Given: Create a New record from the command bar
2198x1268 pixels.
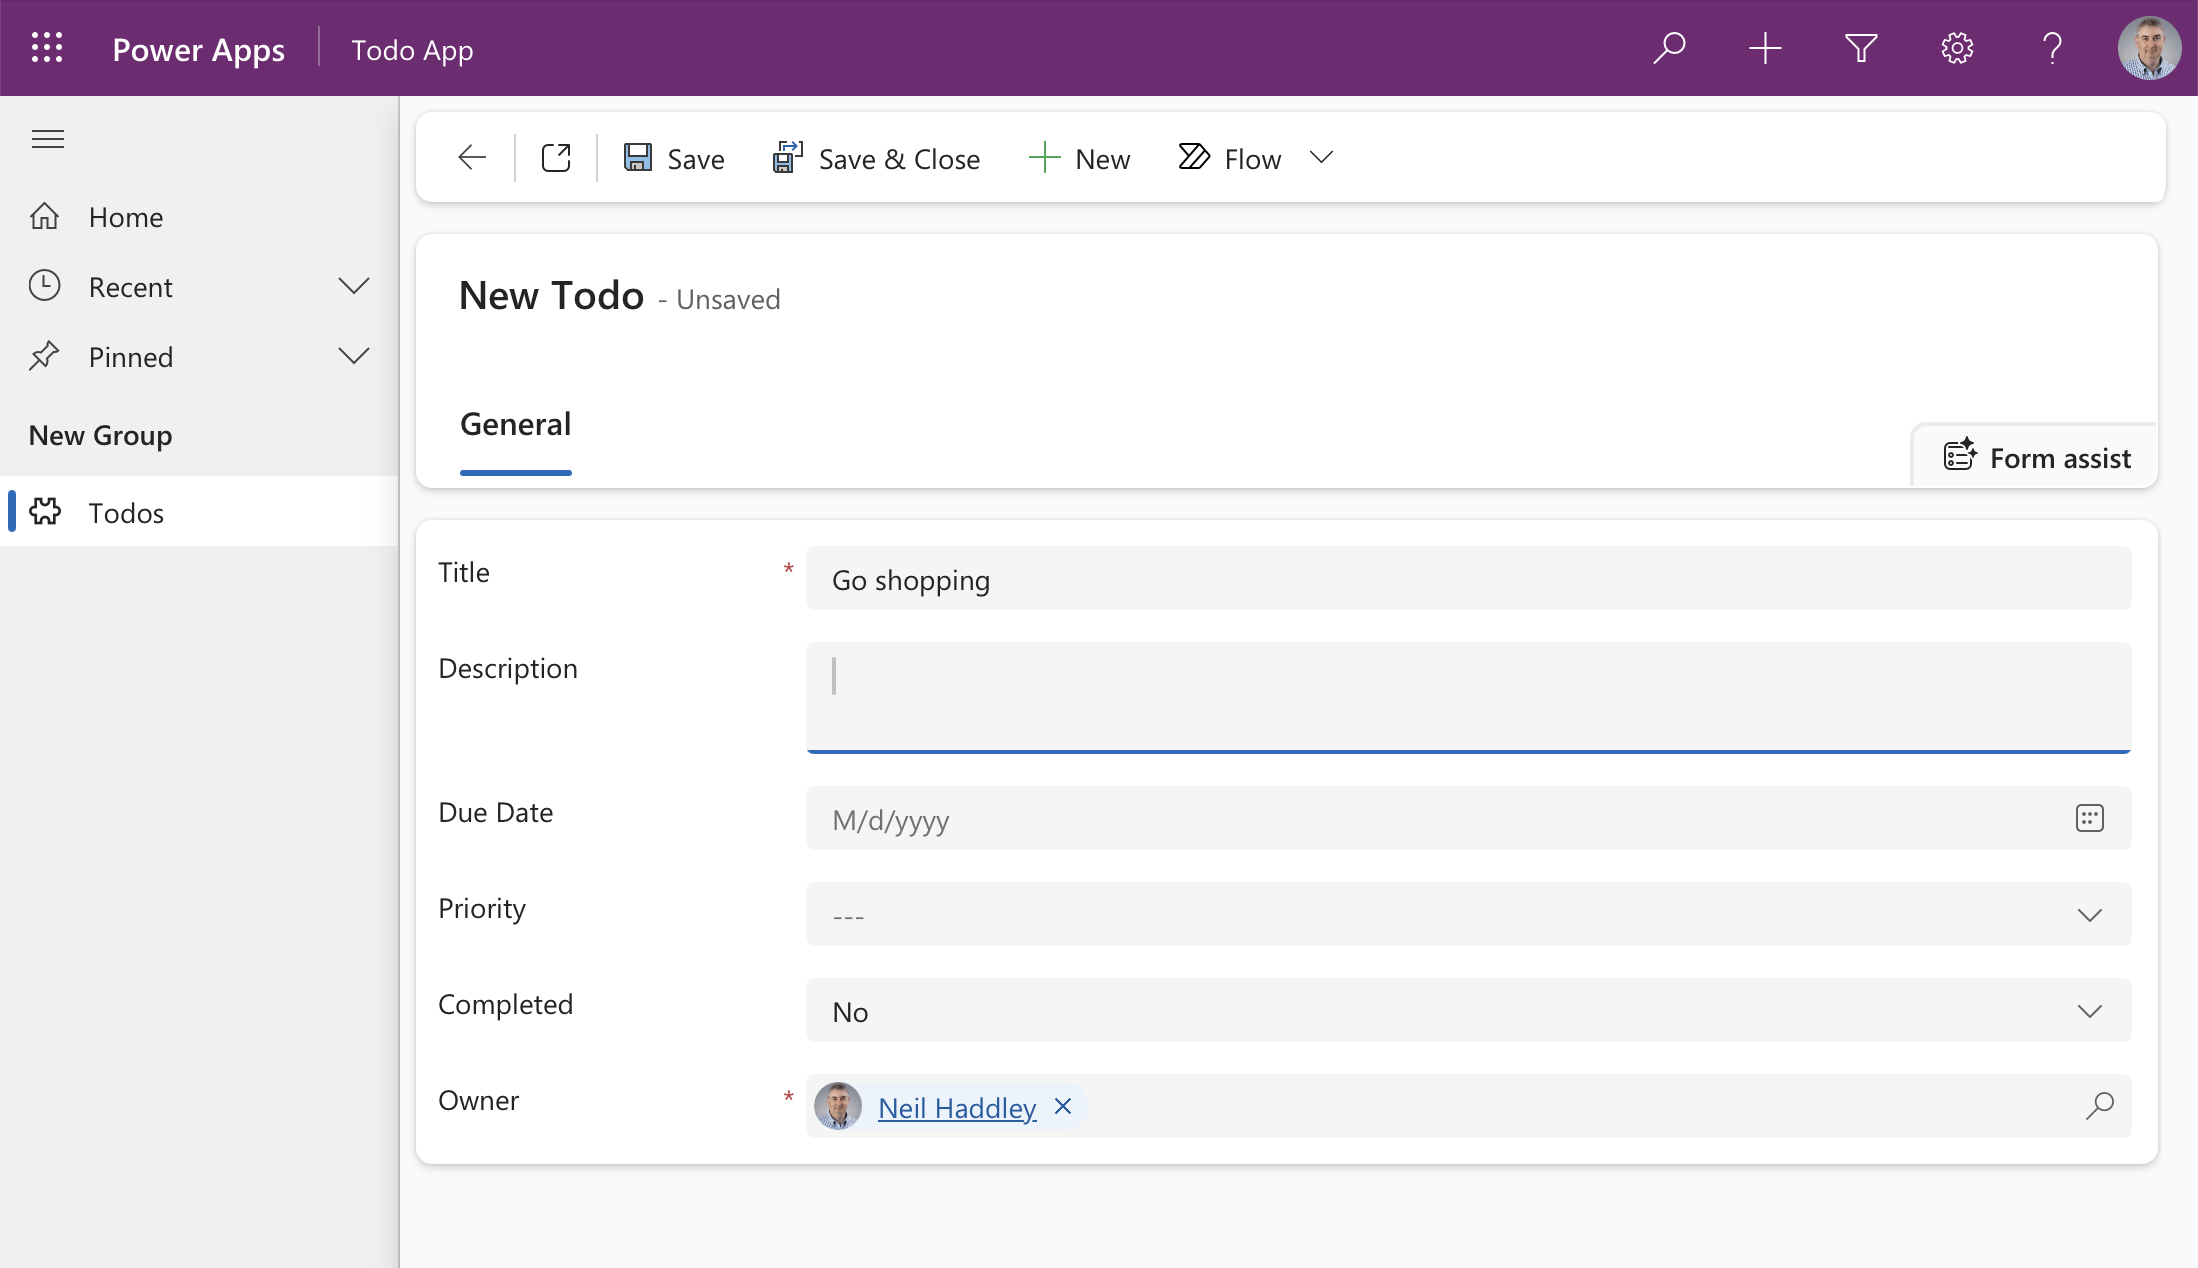Looking at the screenshot, I should 1079,158.
